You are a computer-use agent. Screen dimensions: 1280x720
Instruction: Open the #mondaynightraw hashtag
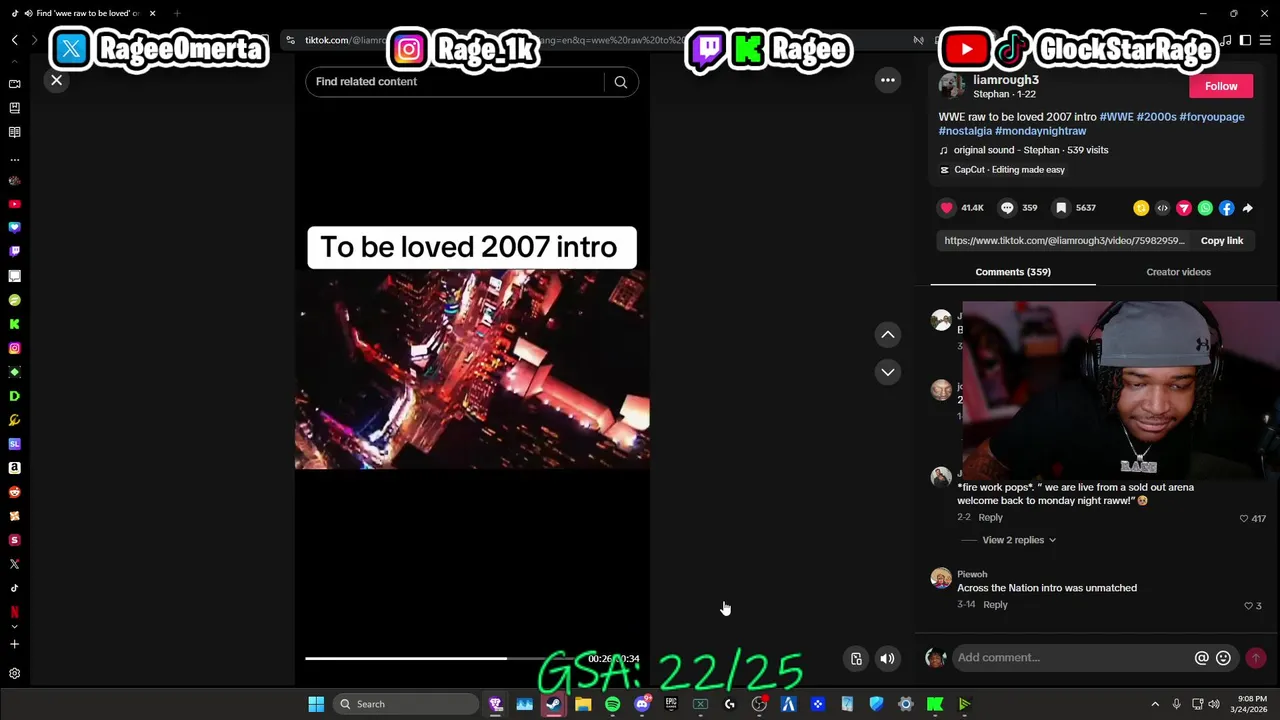pyautogui.click(x=1040, y=131)
